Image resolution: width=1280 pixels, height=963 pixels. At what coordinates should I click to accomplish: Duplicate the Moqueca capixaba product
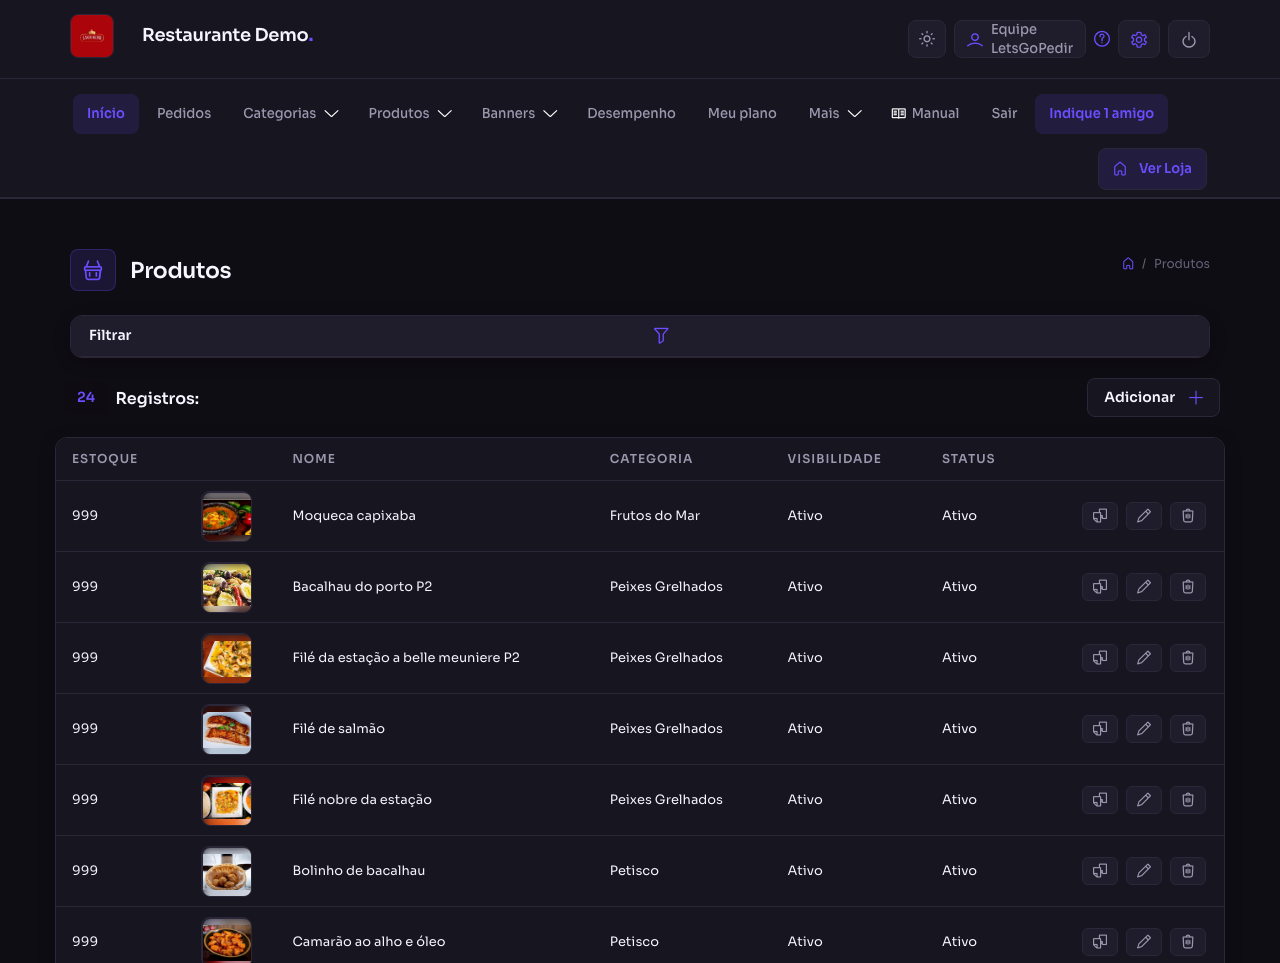point(1100,516)
